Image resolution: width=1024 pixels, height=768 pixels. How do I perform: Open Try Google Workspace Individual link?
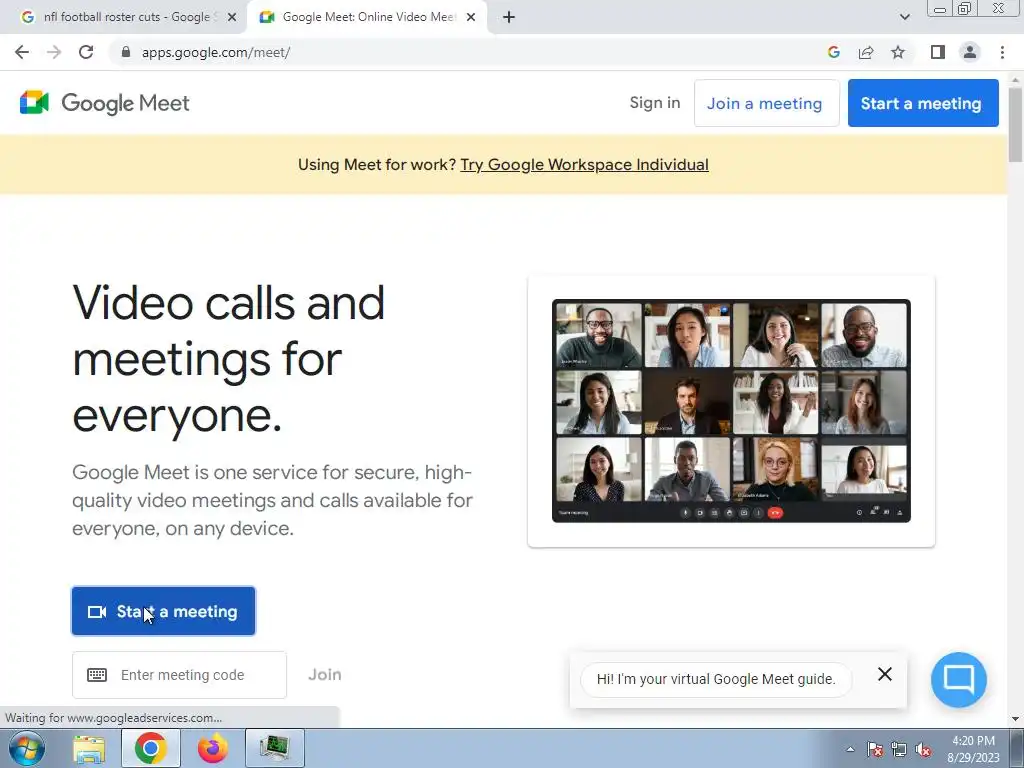(584, 165)
